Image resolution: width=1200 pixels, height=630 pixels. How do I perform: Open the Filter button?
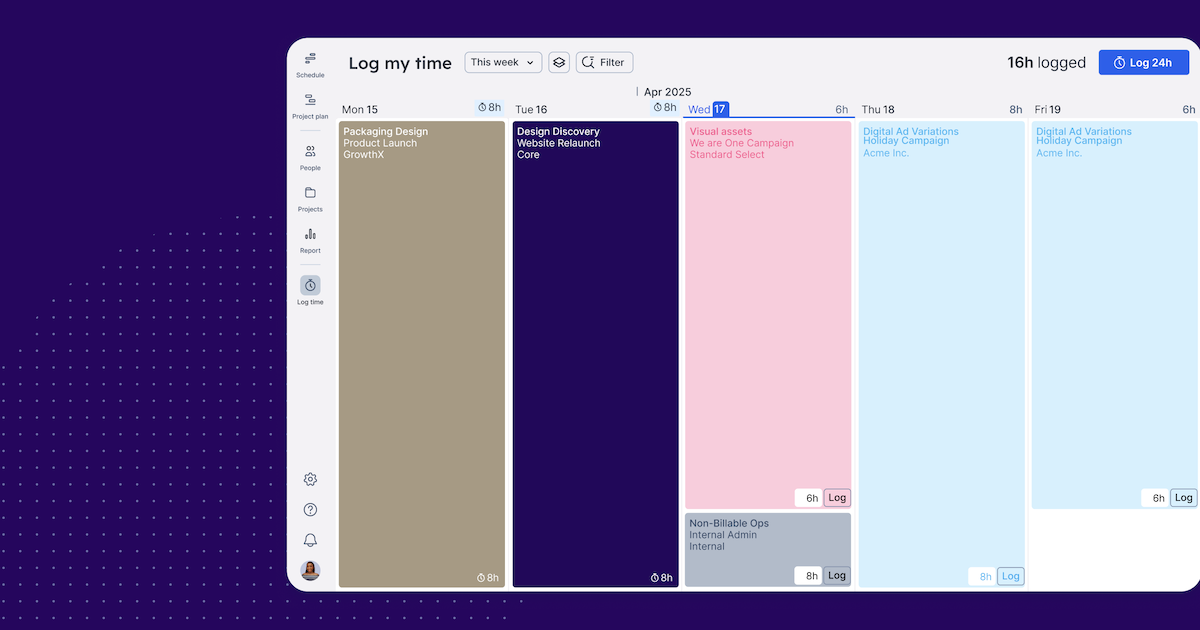604,62
